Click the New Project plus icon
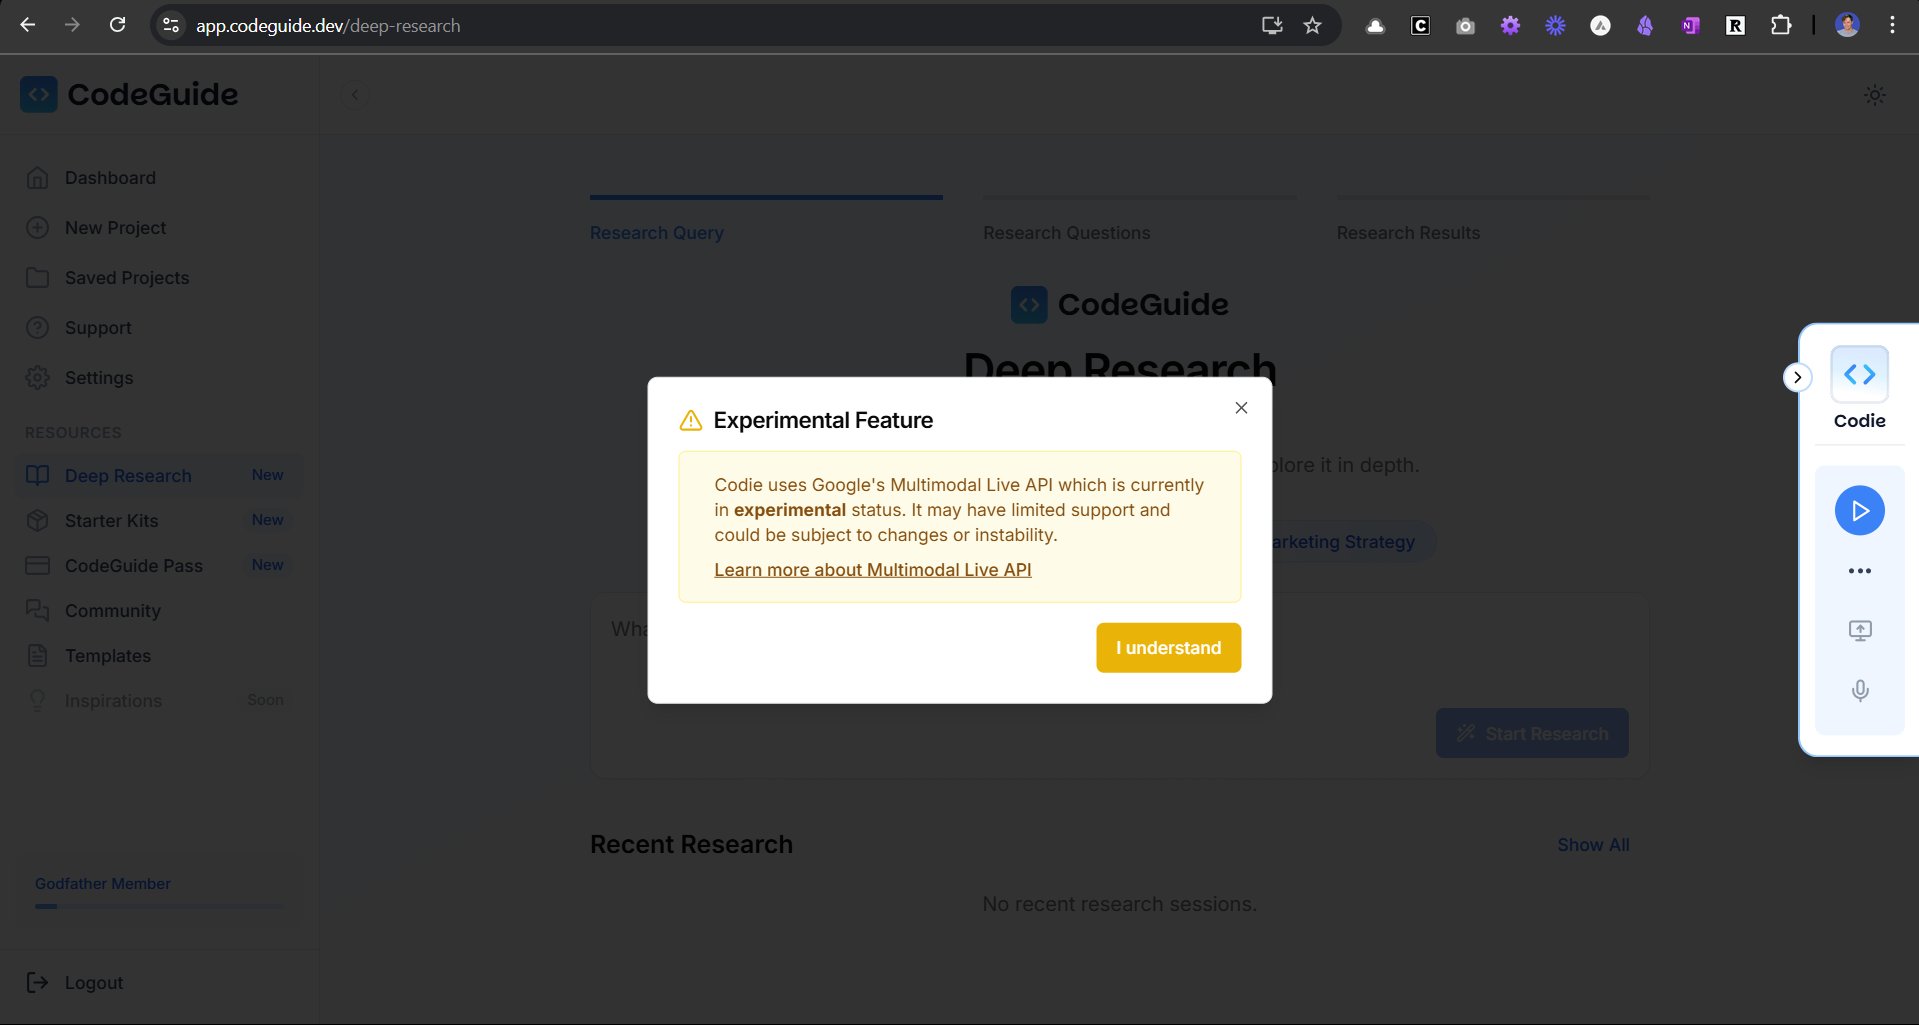This screenshot has height=1025, width=1919. point(38,228)
